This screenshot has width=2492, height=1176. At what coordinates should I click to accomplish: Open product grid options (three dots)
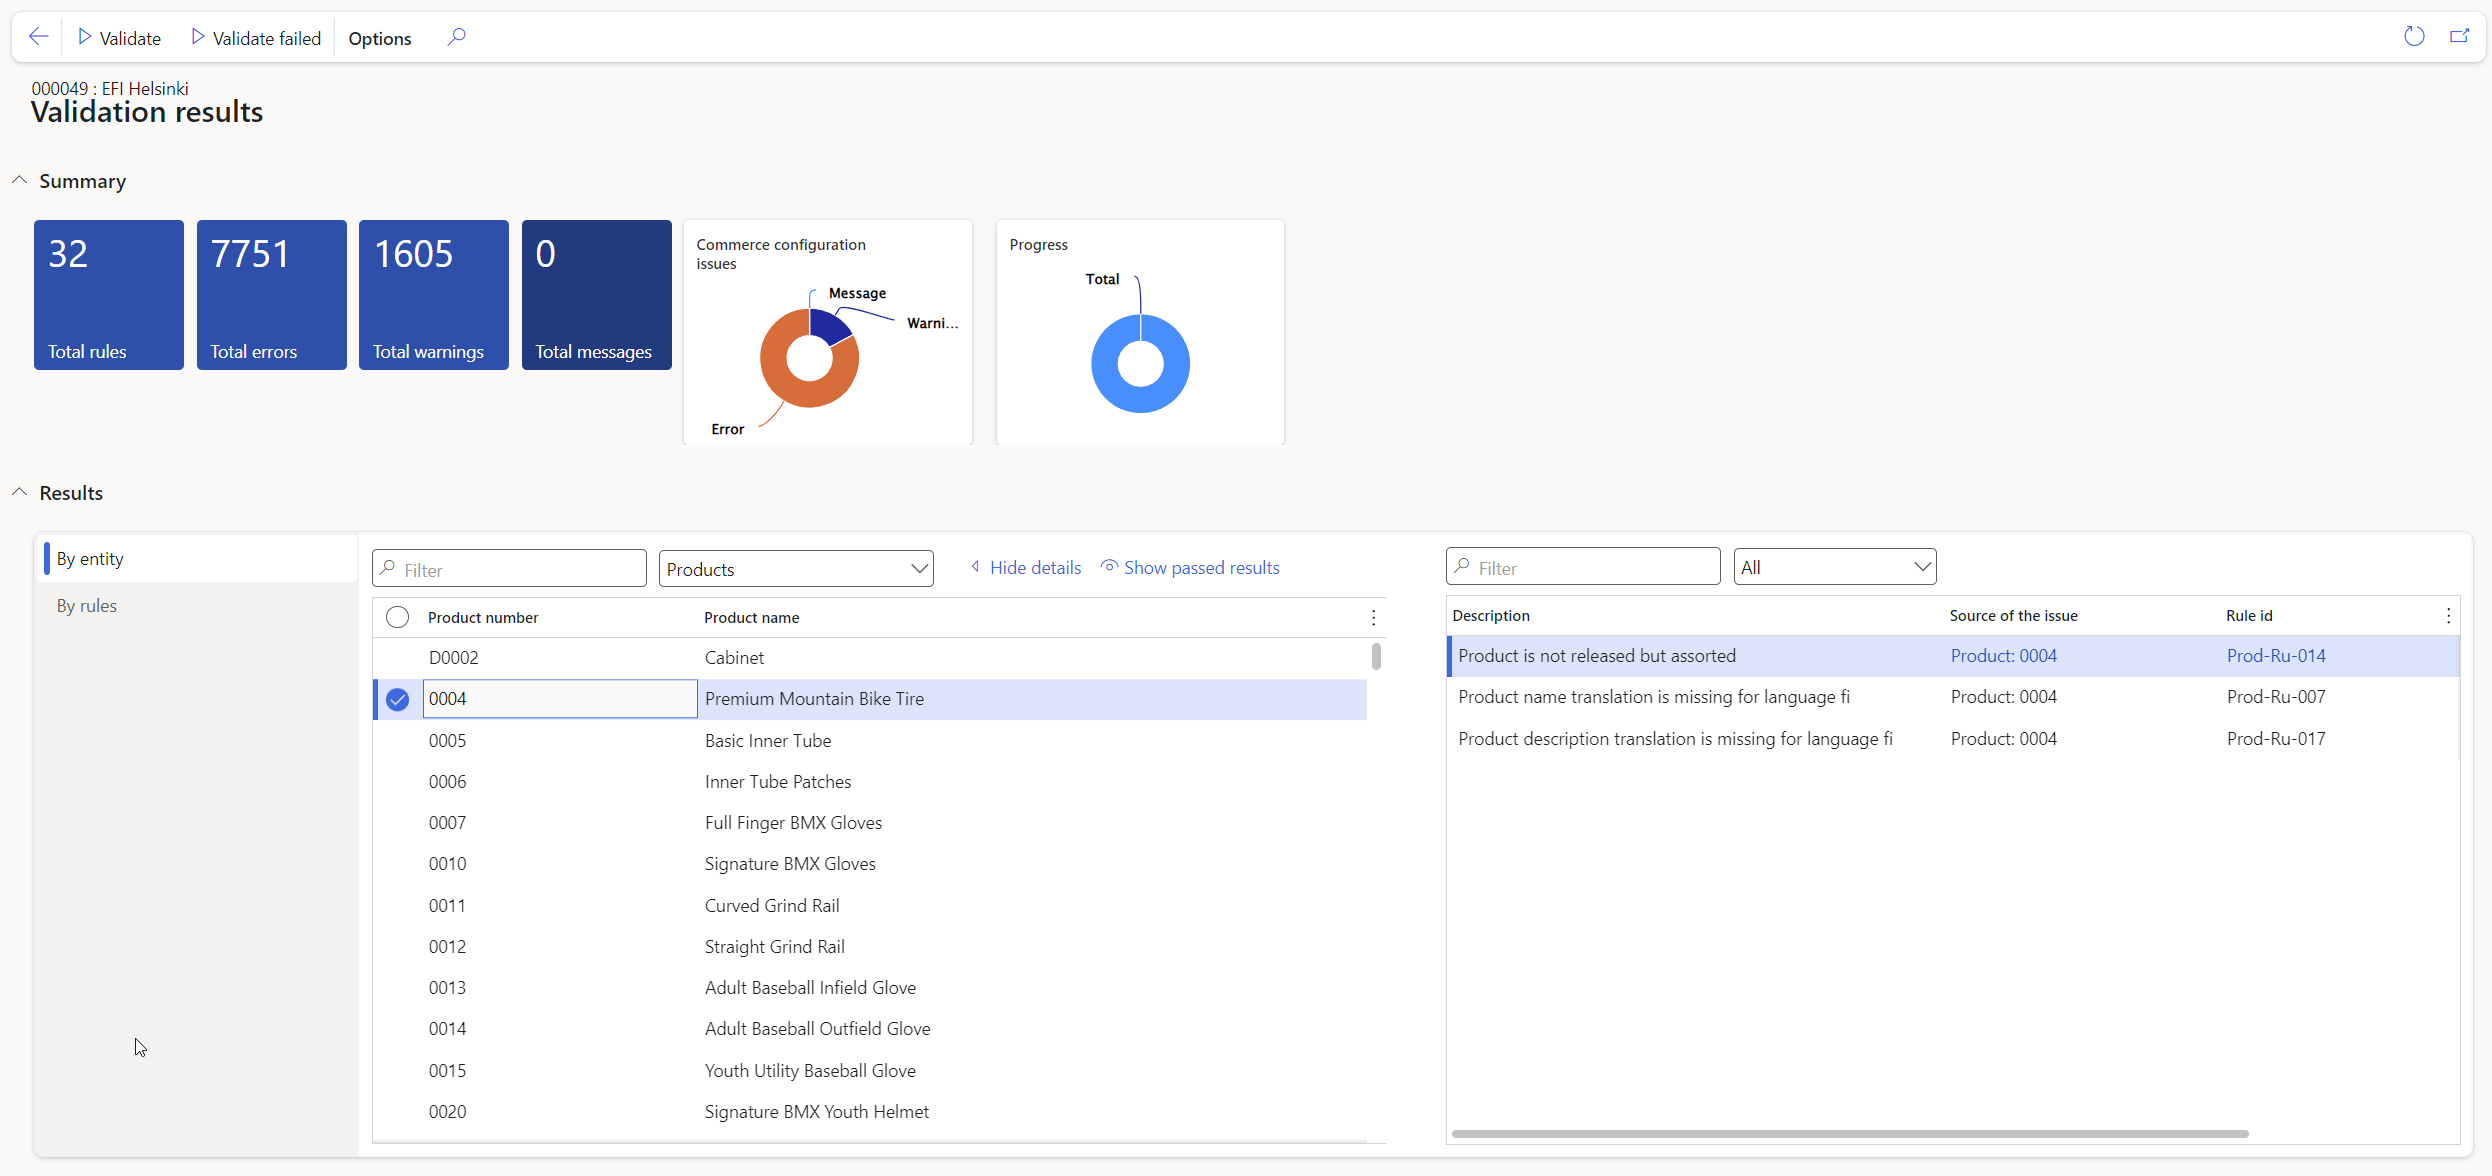click(x=1373, y=617)
